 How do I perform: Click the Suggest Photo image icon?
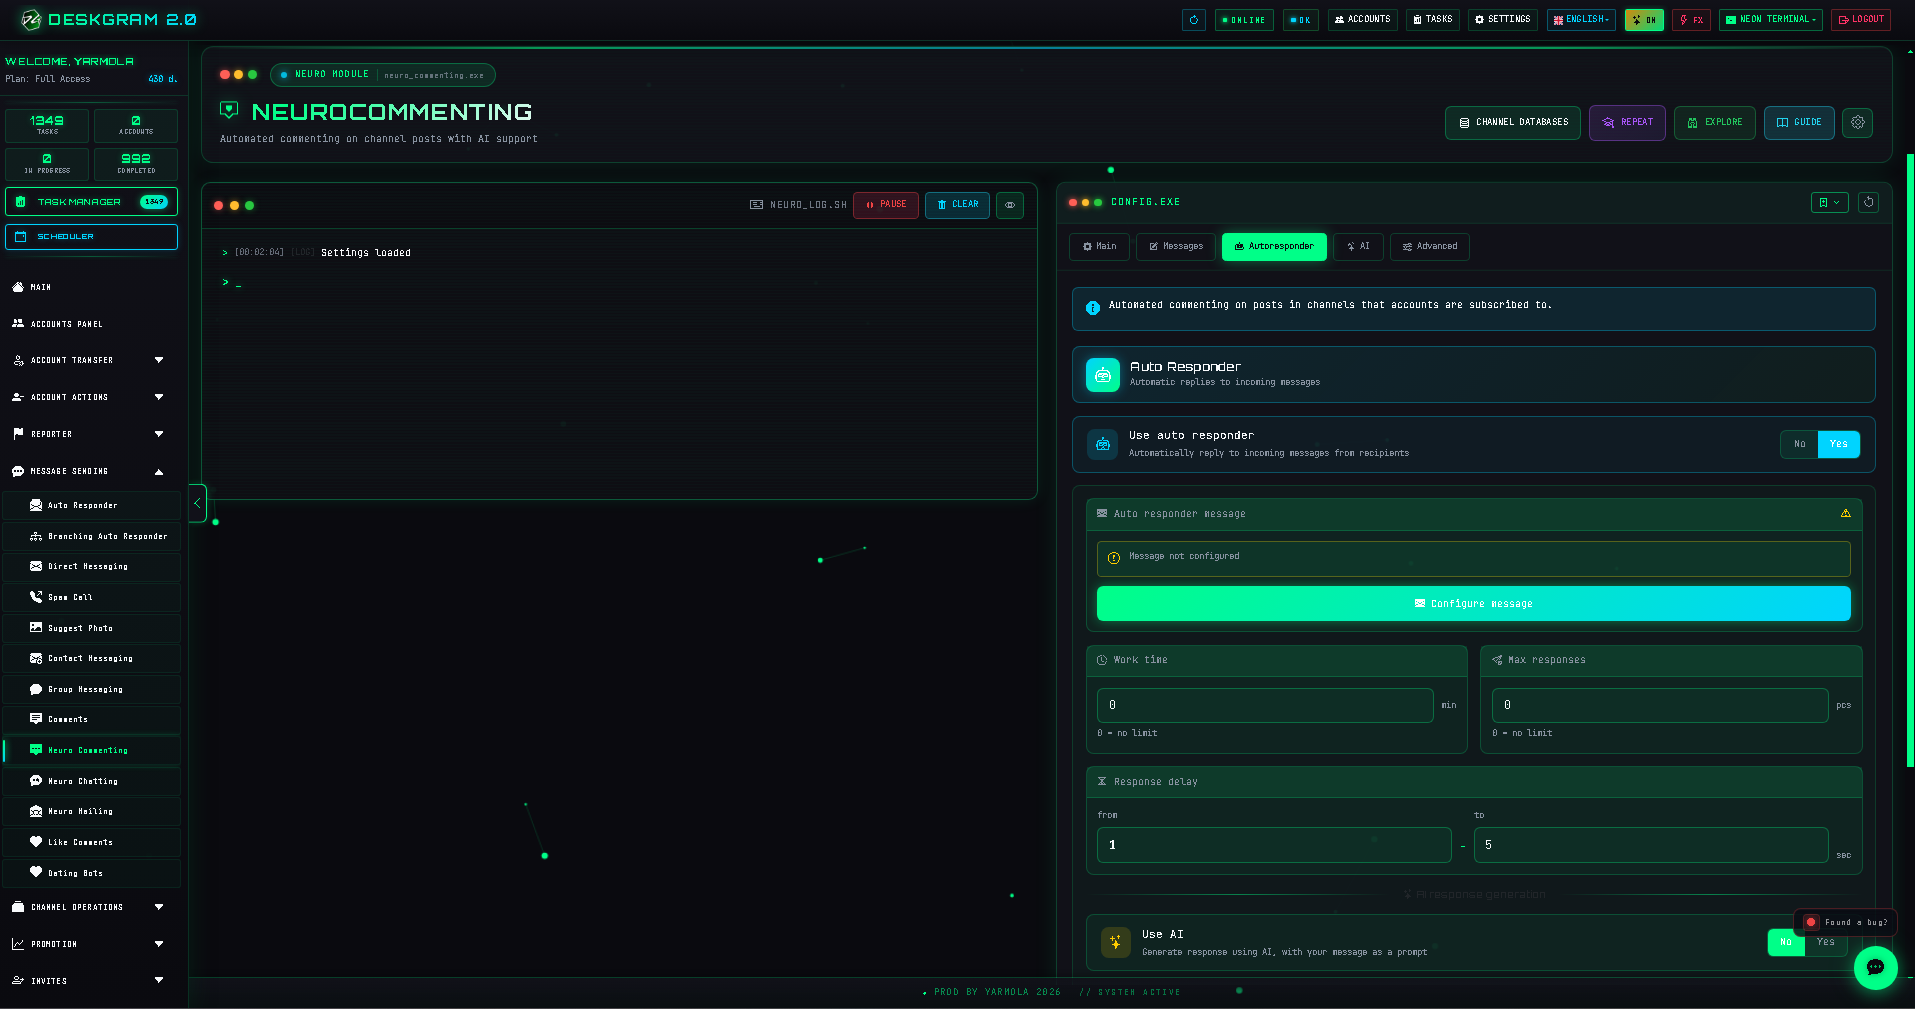36,628
